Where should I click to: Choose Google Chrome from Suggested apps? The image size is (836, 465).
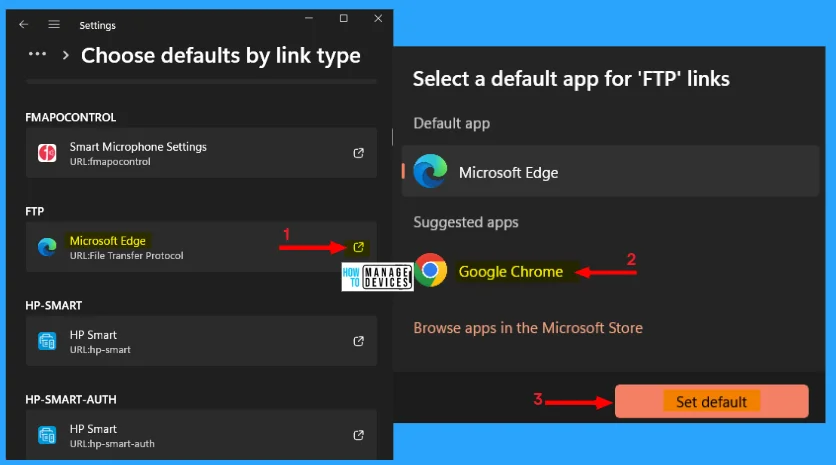tap(510, 271)
